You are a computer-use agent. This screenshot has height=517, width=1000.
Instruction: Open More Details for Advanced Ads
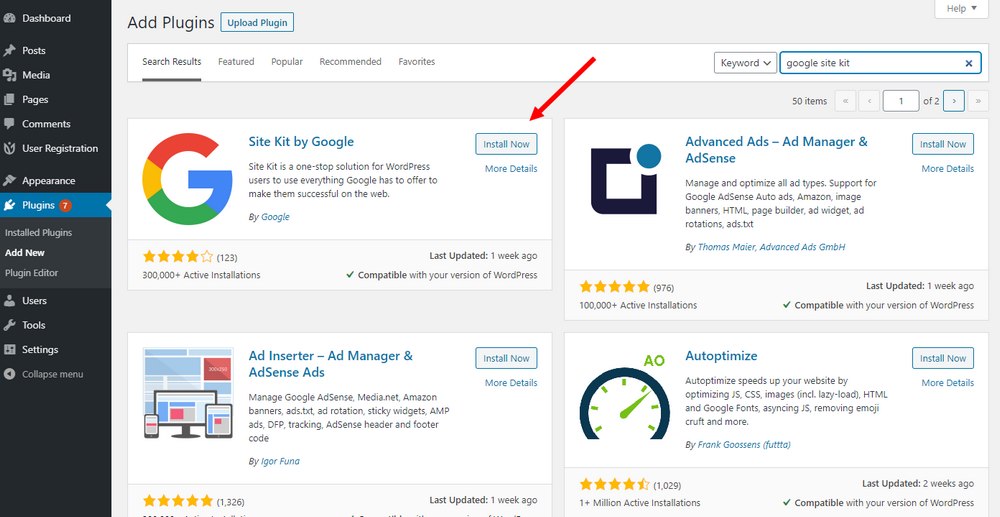948,168
